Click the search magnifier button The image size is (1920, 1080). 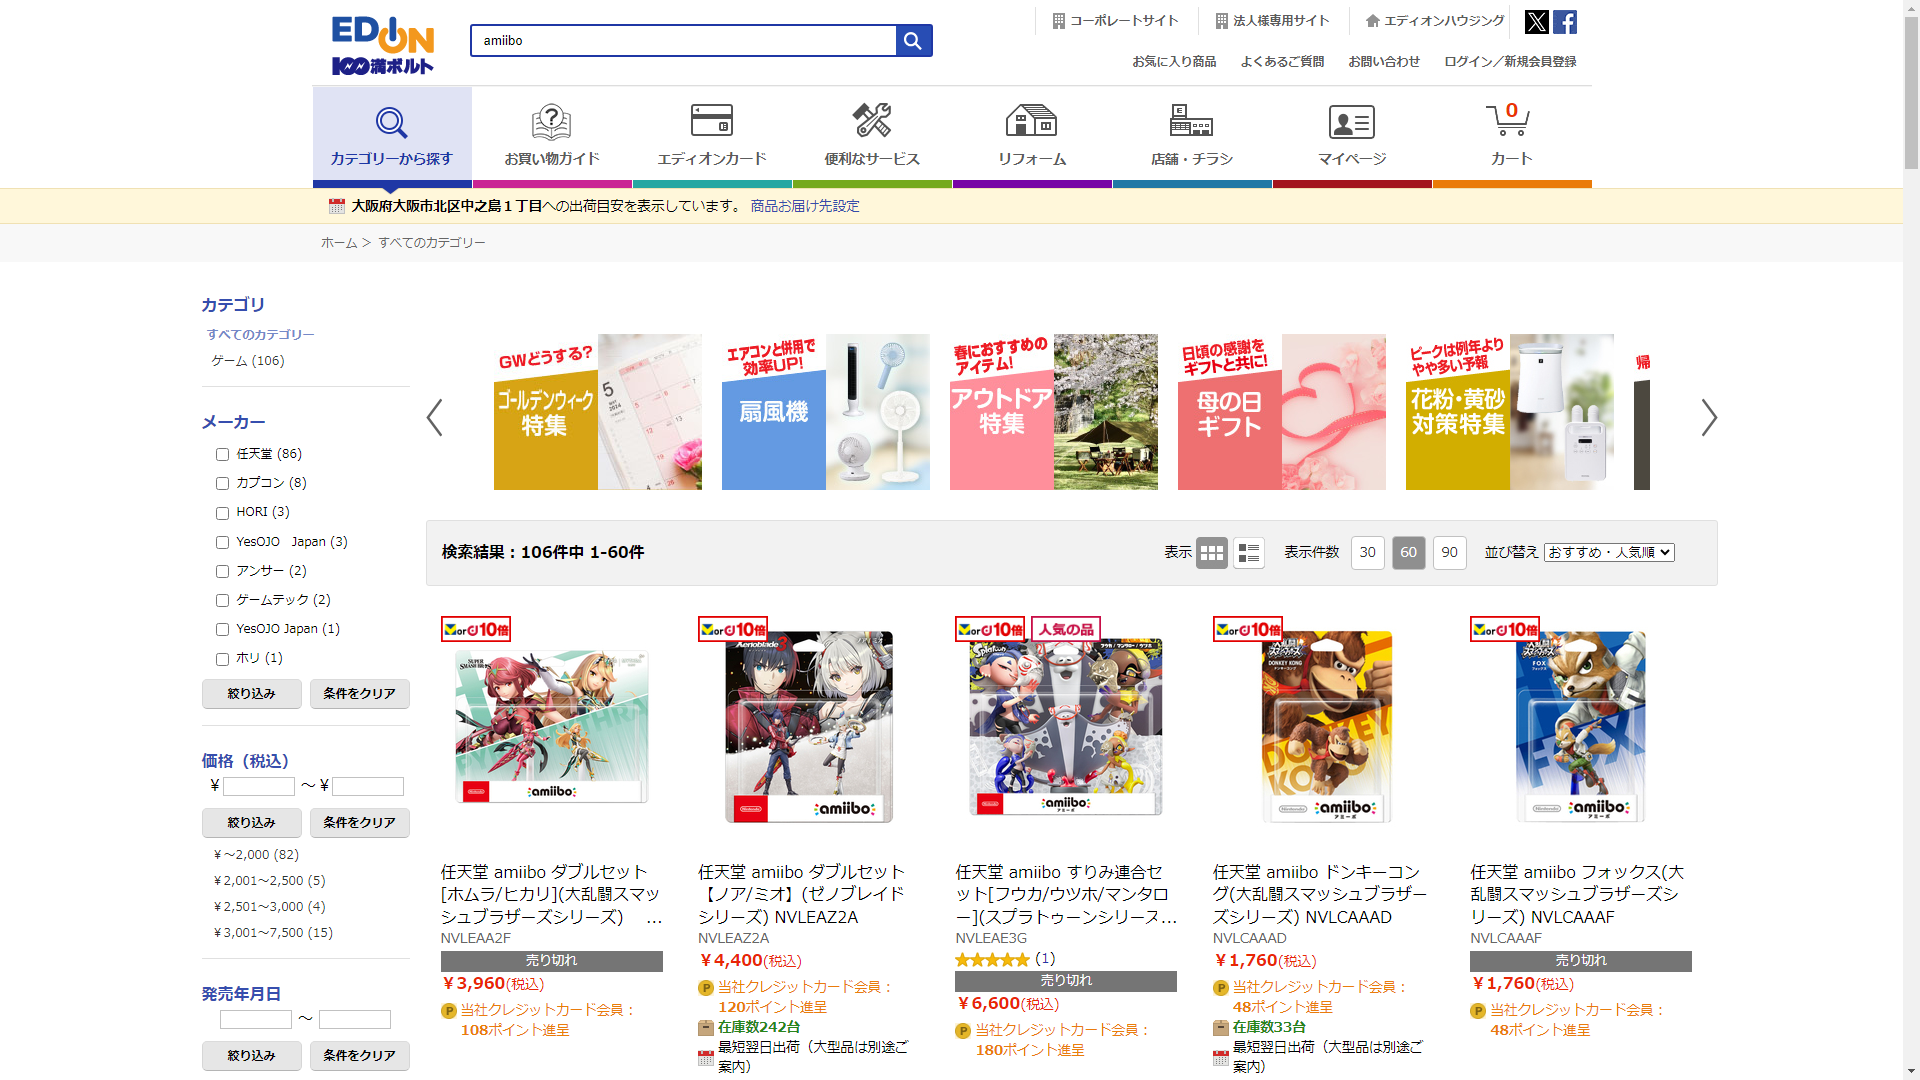(913, 41)
